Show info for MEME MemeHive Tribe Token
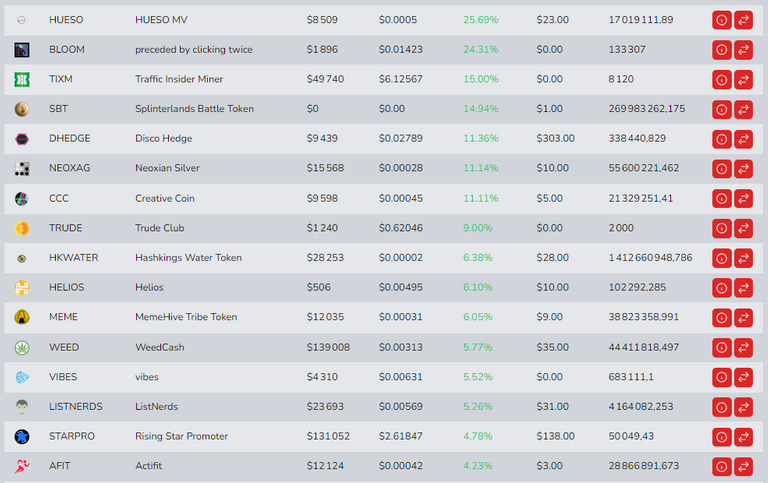This screenshot has height=483, width=768. coord(721,317)
